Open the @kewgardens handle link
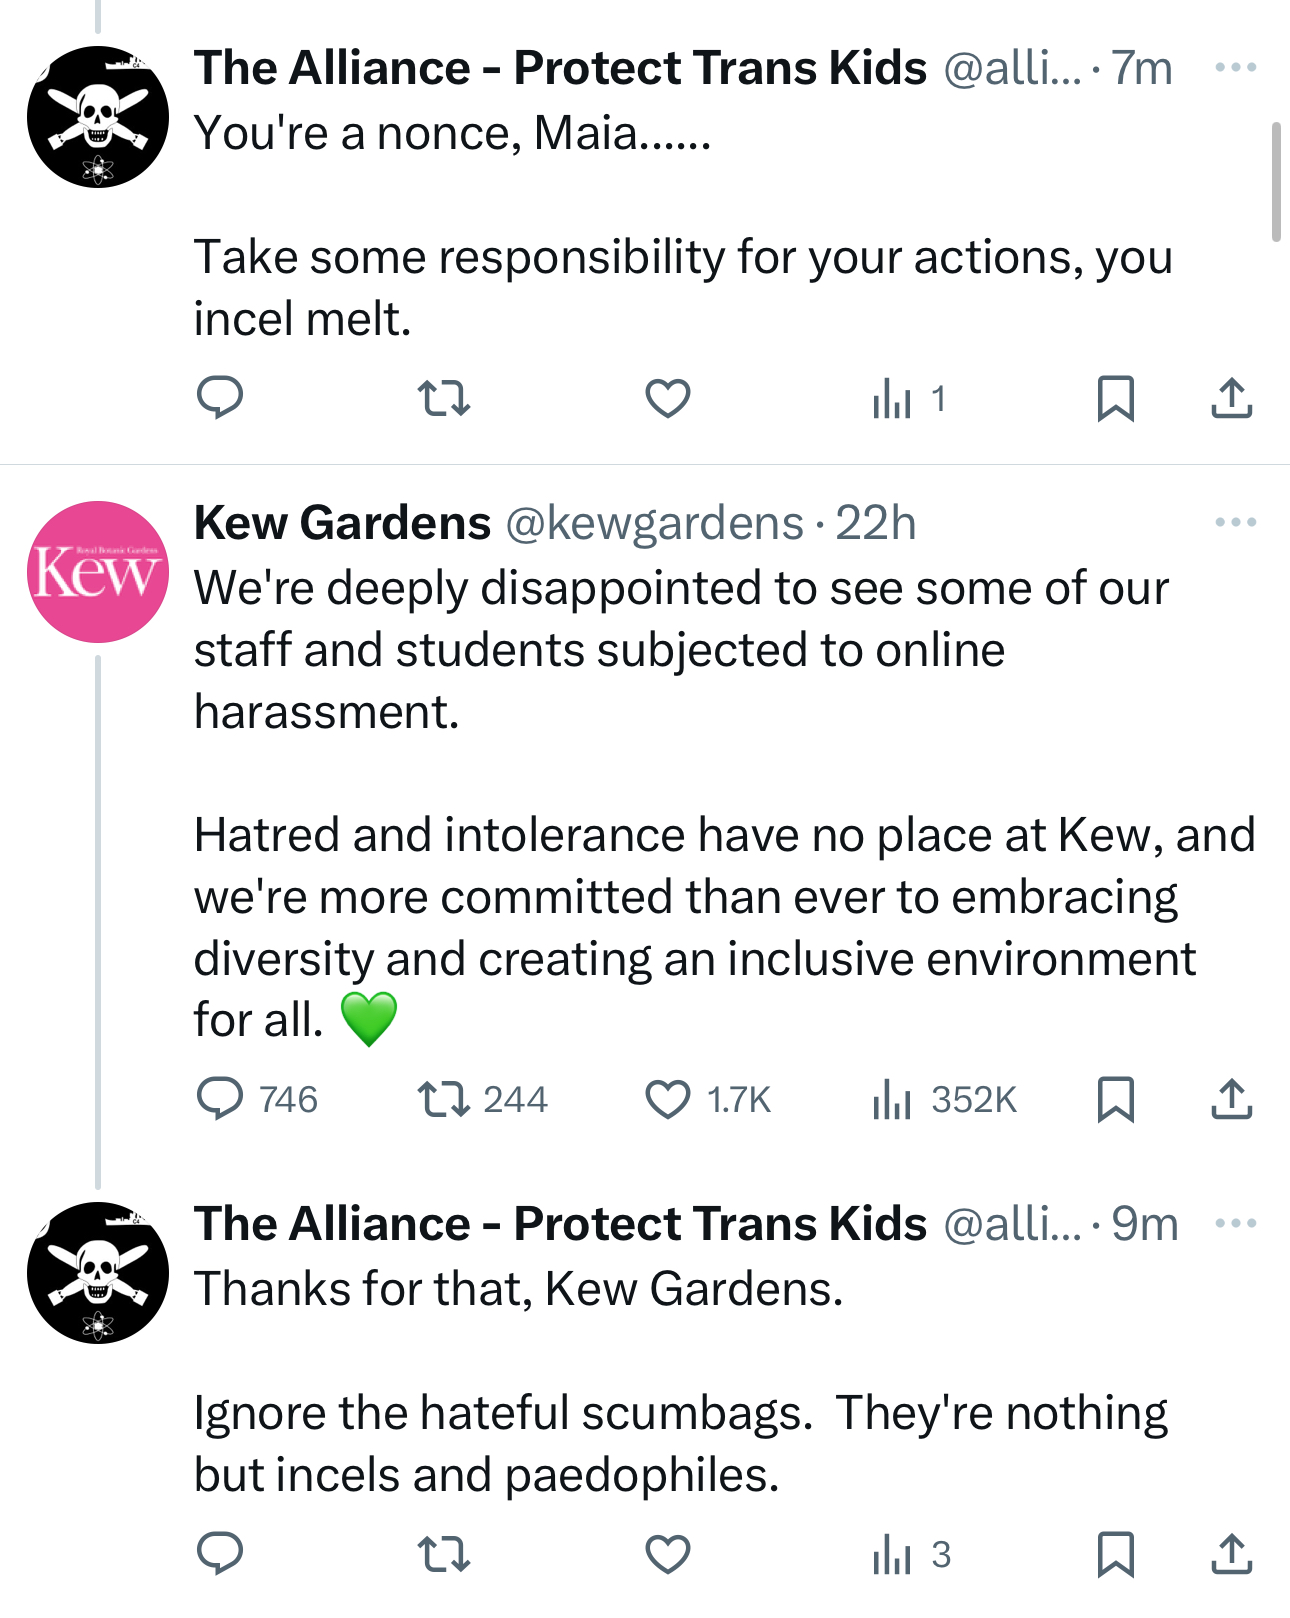 (655, 523)
